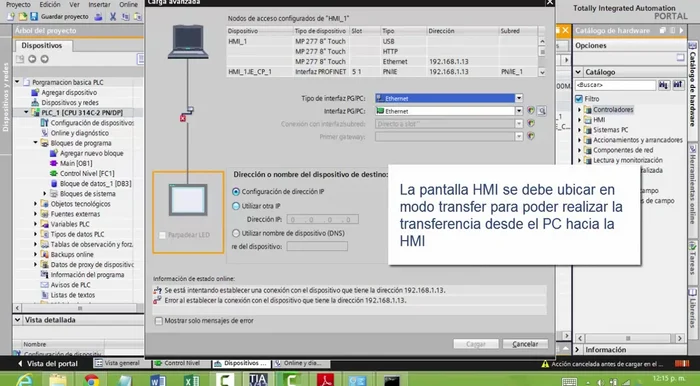This screenshot has width=700, height=386.
Task: Click the warning icon in status bar
Action: (545, 364)
